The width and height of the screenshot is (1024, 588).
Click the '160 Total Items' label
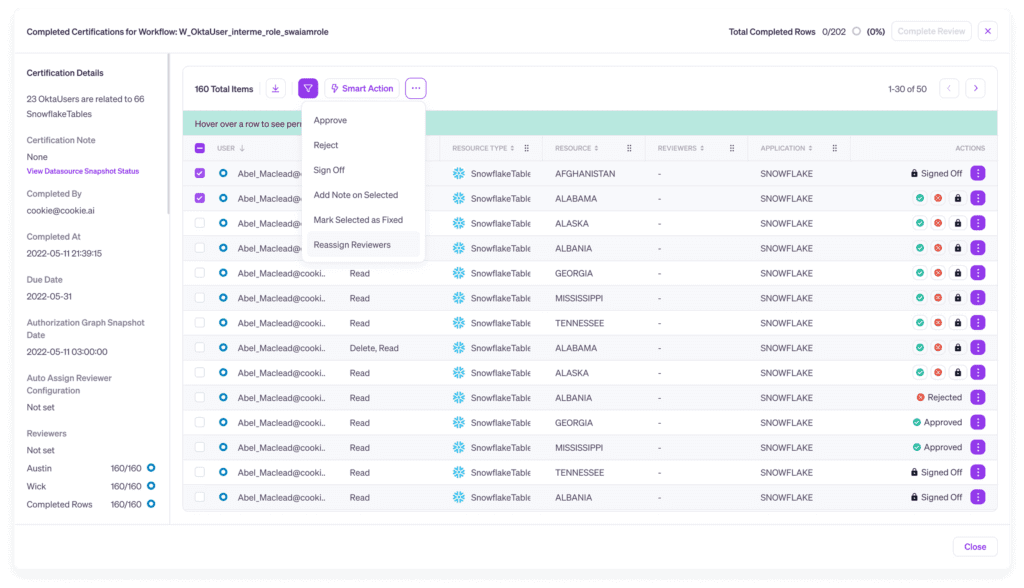pos(224,89)
